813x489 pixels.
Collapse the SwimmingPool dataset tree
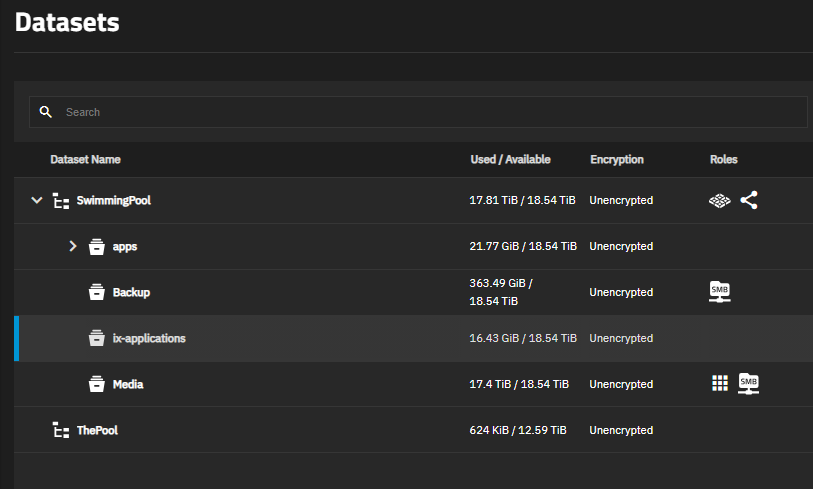pos(36,200)
